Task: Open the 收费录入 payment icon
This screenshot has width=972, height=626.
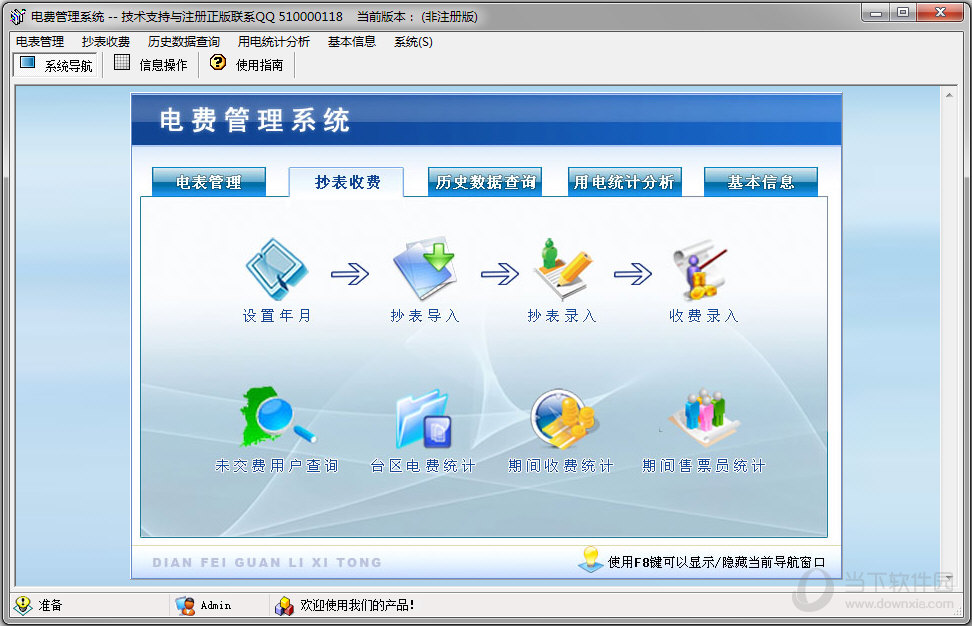Action: tap(700, 270)
